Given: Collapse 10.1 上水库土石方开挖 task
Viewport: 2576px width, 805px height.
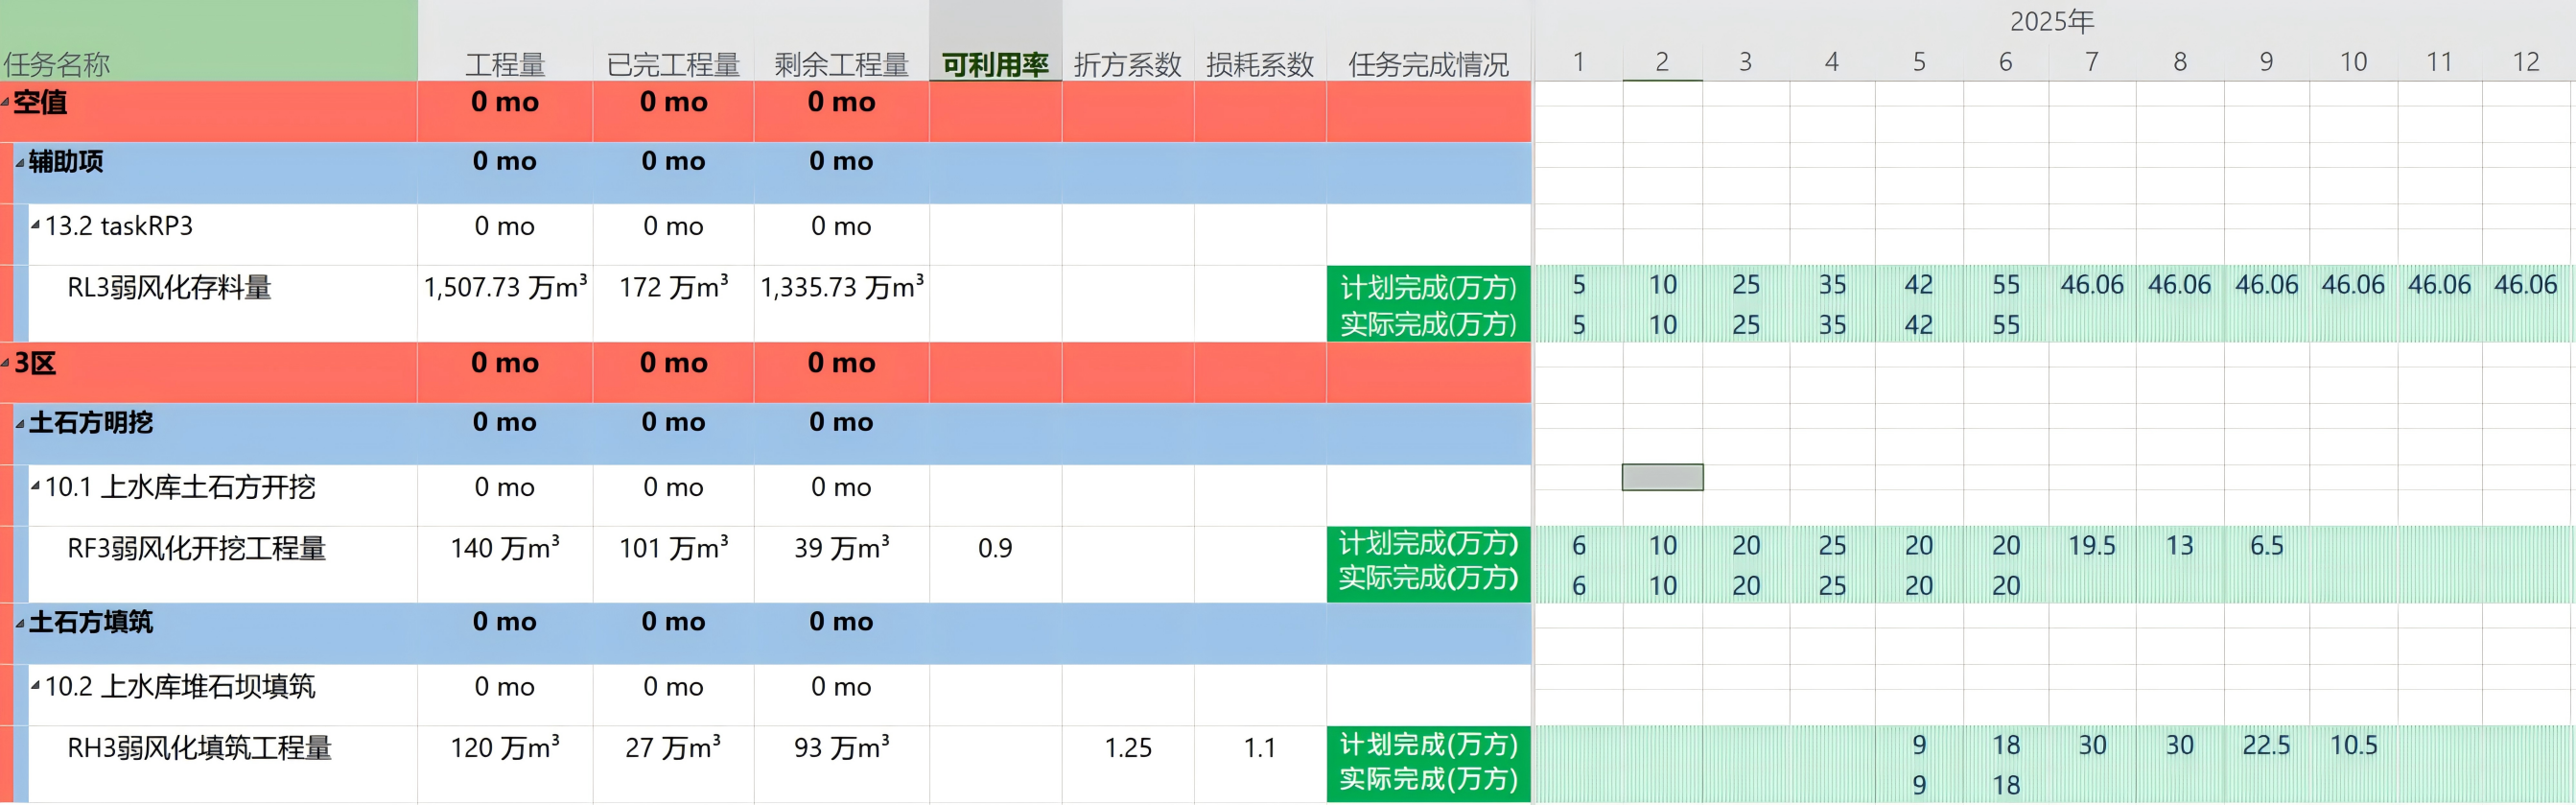Looking at the screenshot, I should (36, 486).
